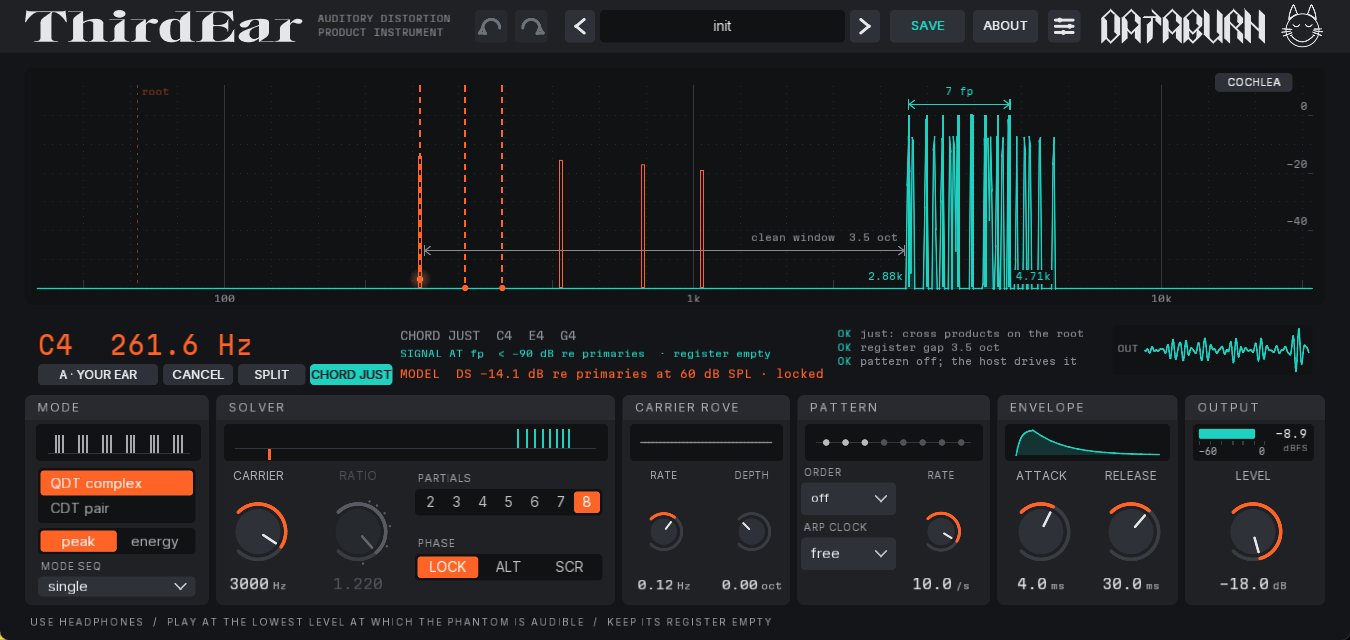Viewport: 1350px width, 640px height.
Task: Click the 30.0 ms release value
Action: coord(1131,584)
